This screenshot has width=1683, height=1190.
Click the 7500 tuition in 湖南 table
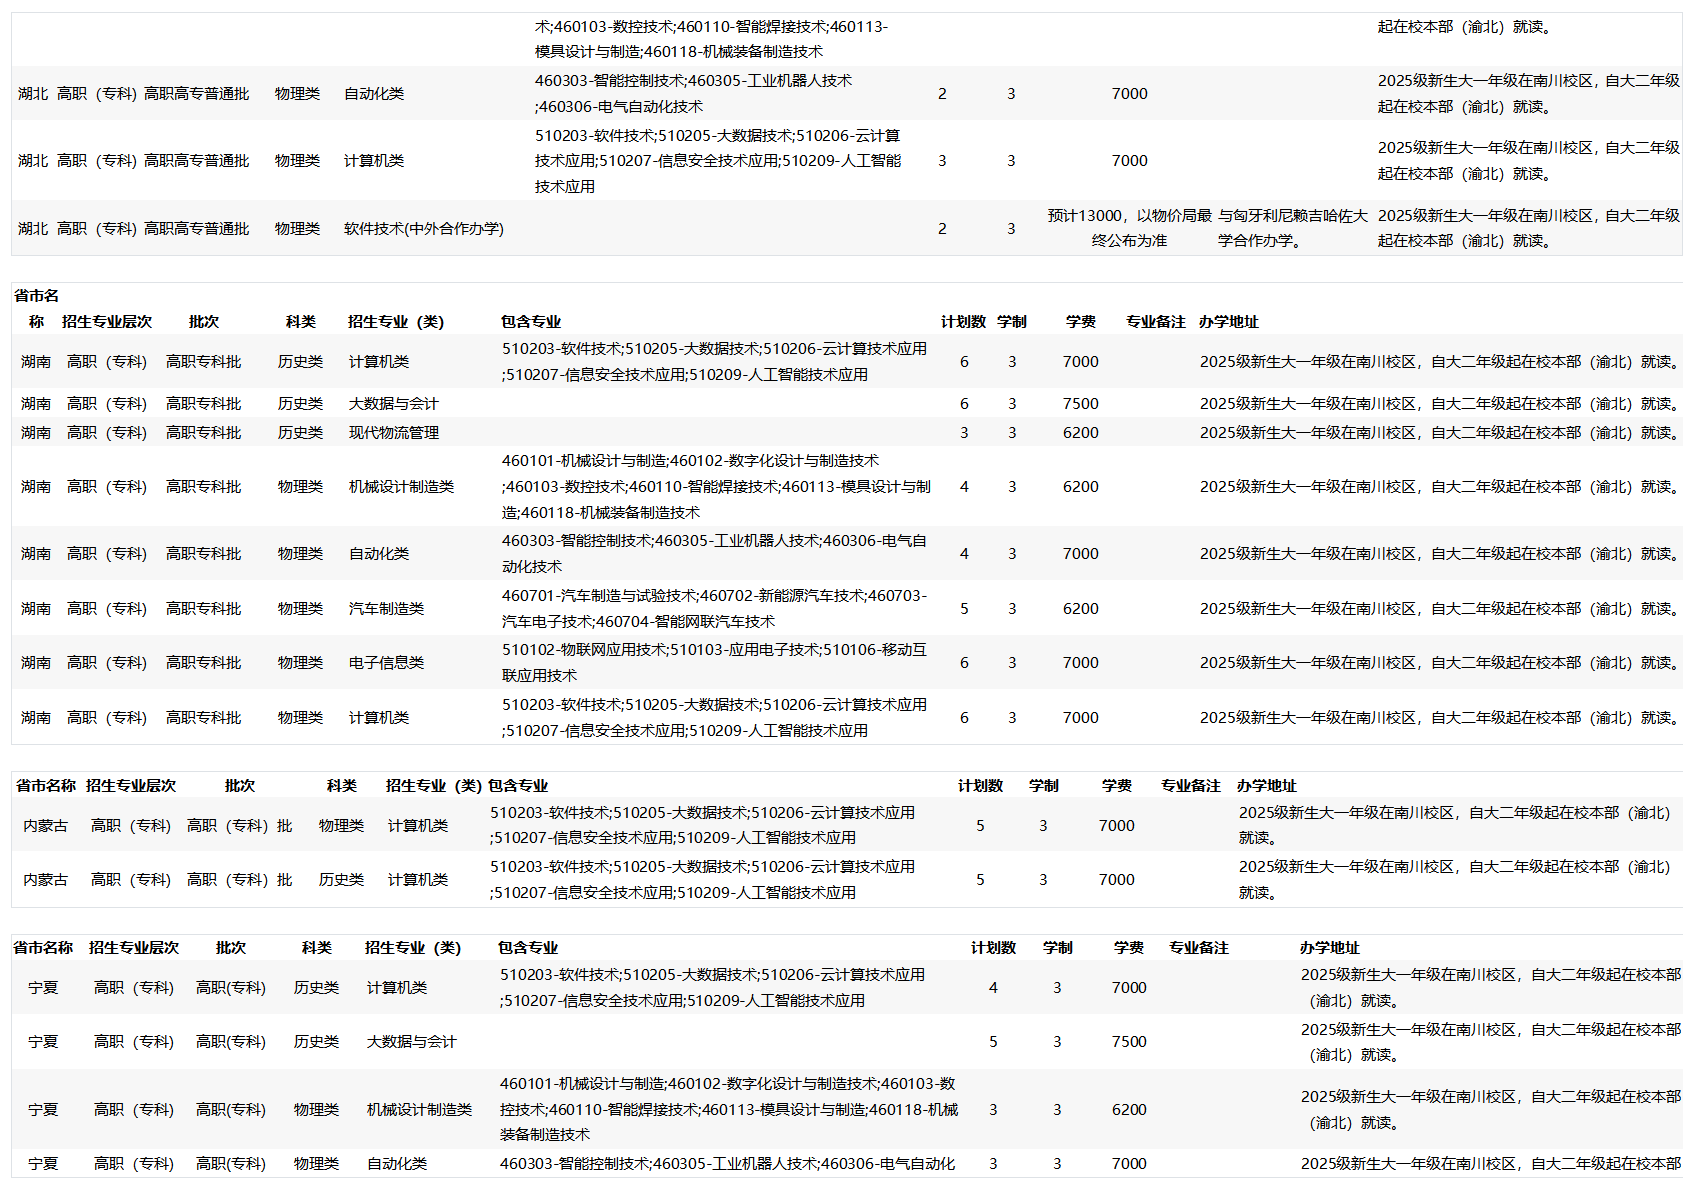(x=1080, y=404)
